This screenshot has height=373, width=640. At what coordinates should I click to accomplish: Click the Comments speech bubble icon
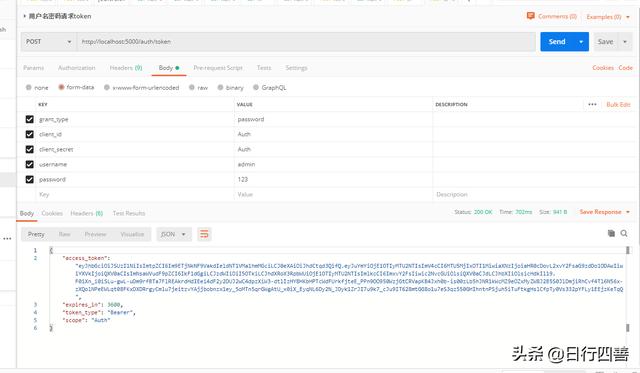[x=531, y=16]
